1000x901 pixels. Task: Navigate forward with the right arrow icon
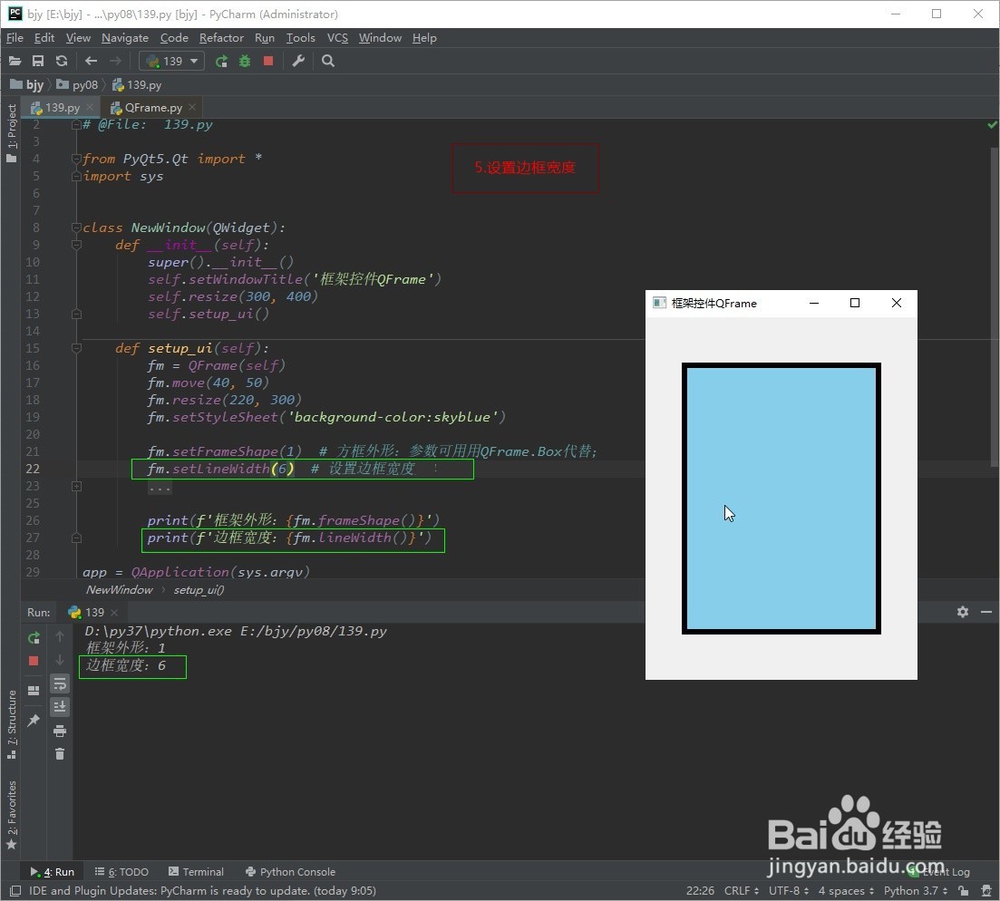[115, 61]
